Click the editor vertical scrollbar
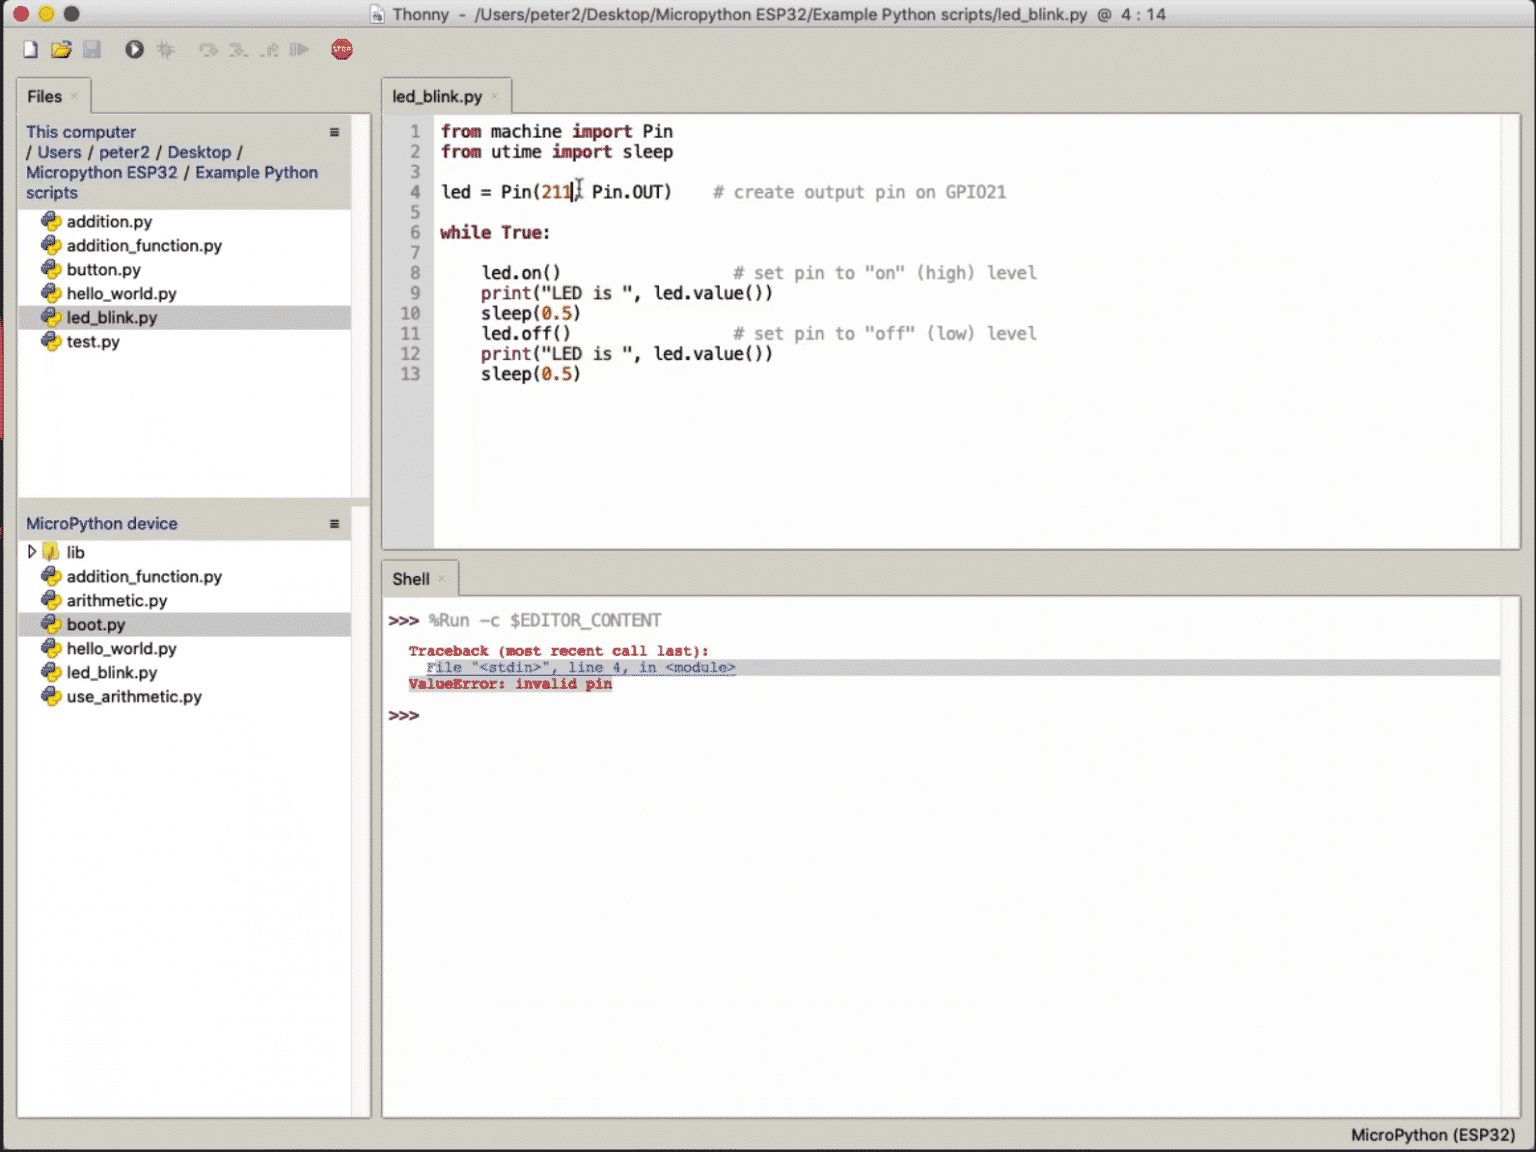The width and height of the screenshot is (1536, 1152). (x=1510, y=331)
